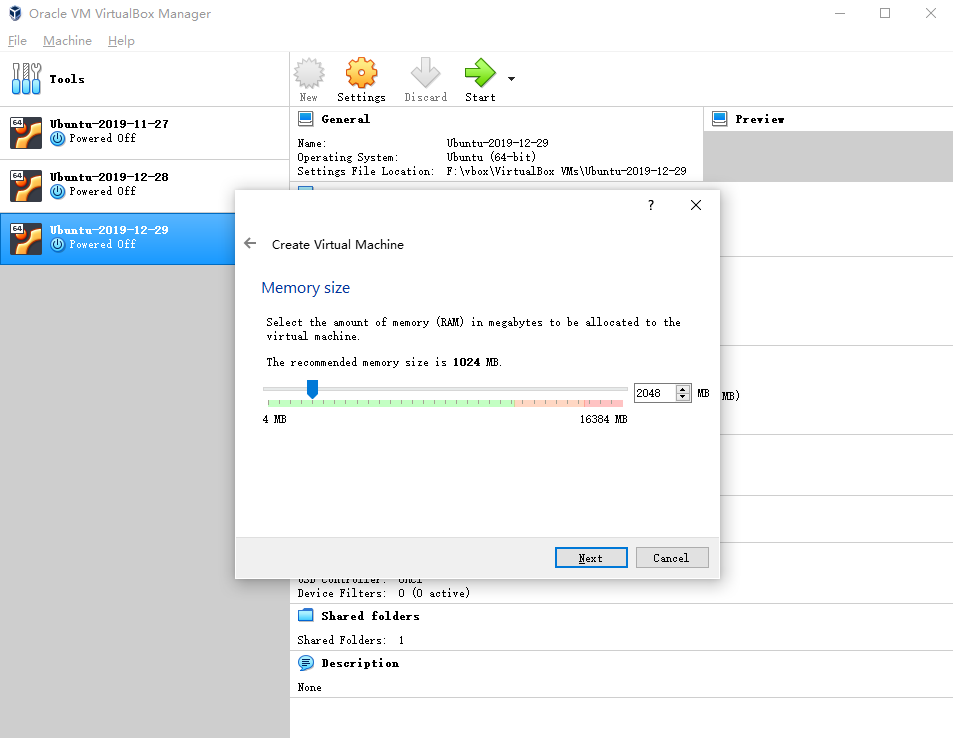Click the wizard help question mark
Viewport: 953px width, 738px height.
click(x=651, y=205)
